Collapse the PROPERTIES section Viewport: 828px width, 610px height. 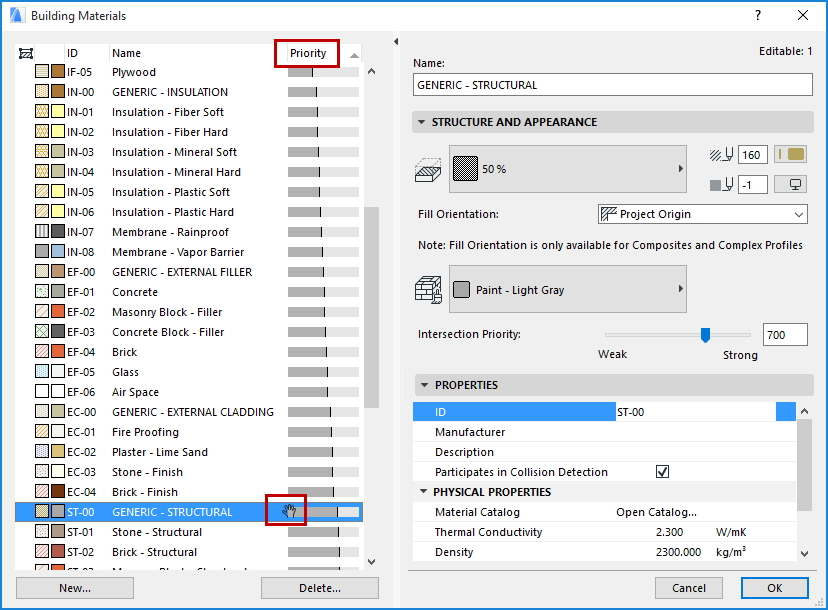424,385
